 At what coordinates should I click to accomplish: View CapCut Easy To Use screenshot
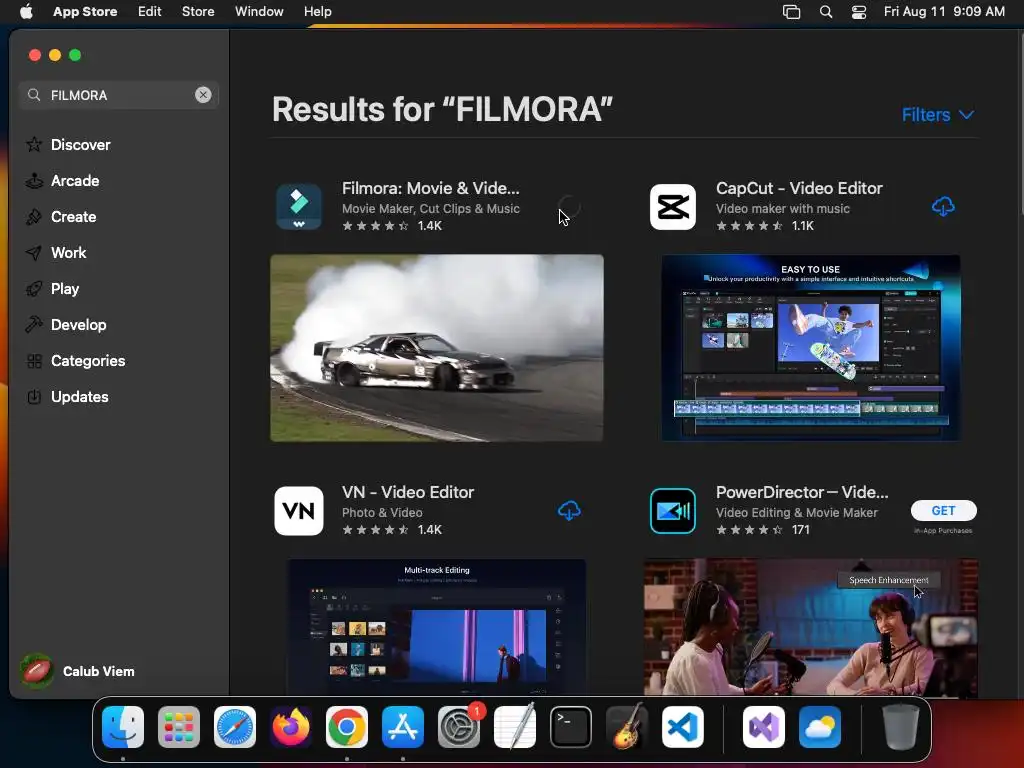[810, 347]
